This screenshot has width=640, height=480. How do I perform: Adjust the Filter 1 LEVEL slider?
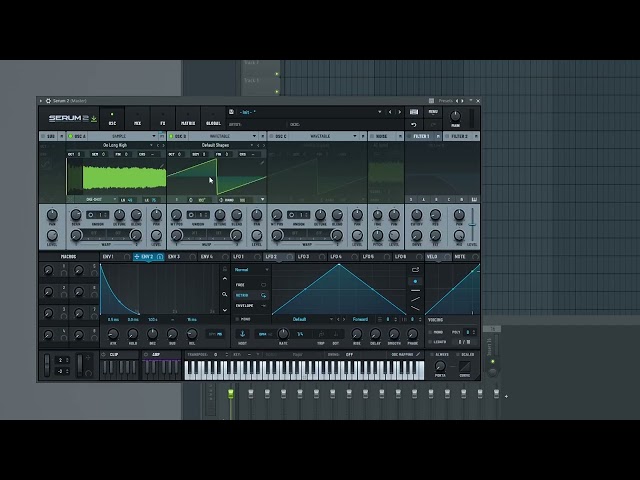pos(472,225)
